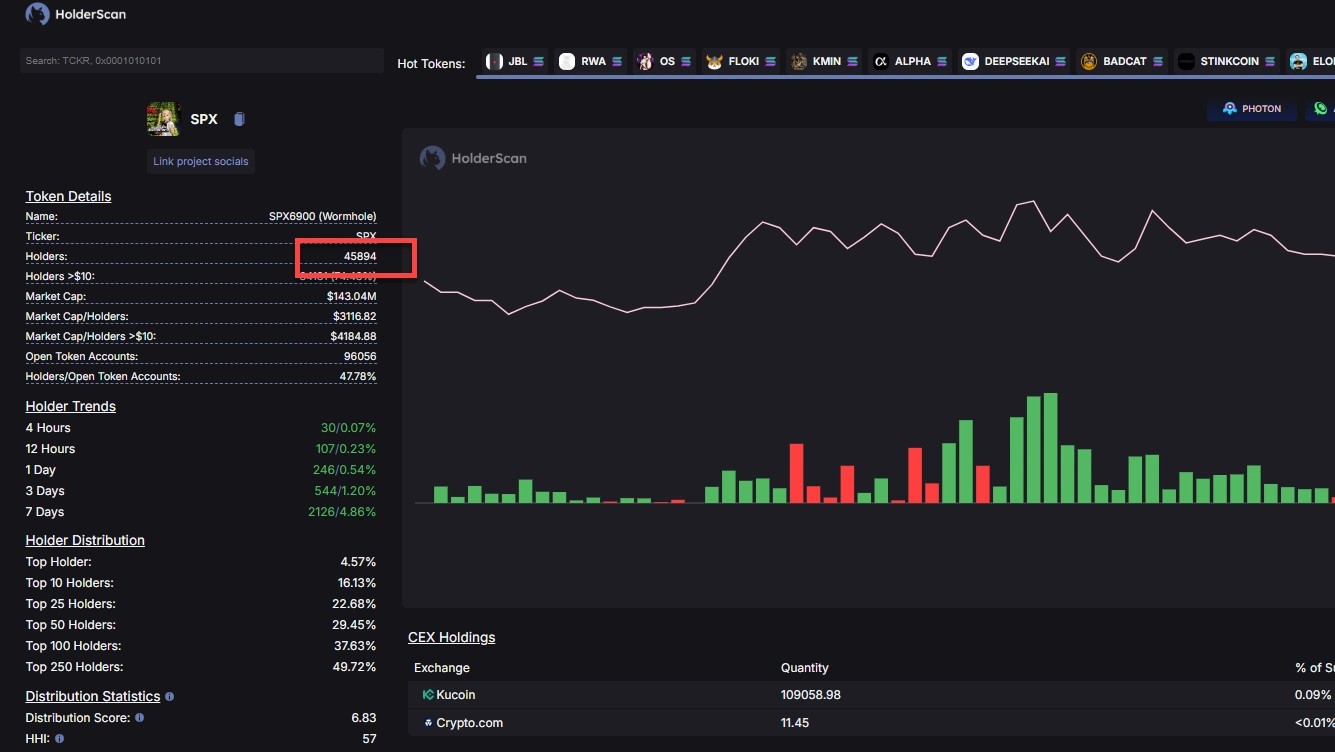Viewport: 1335px width, 752px height.
Task: Click the DEEPSEEKAI token icon
Action: (x=970, y=62)
